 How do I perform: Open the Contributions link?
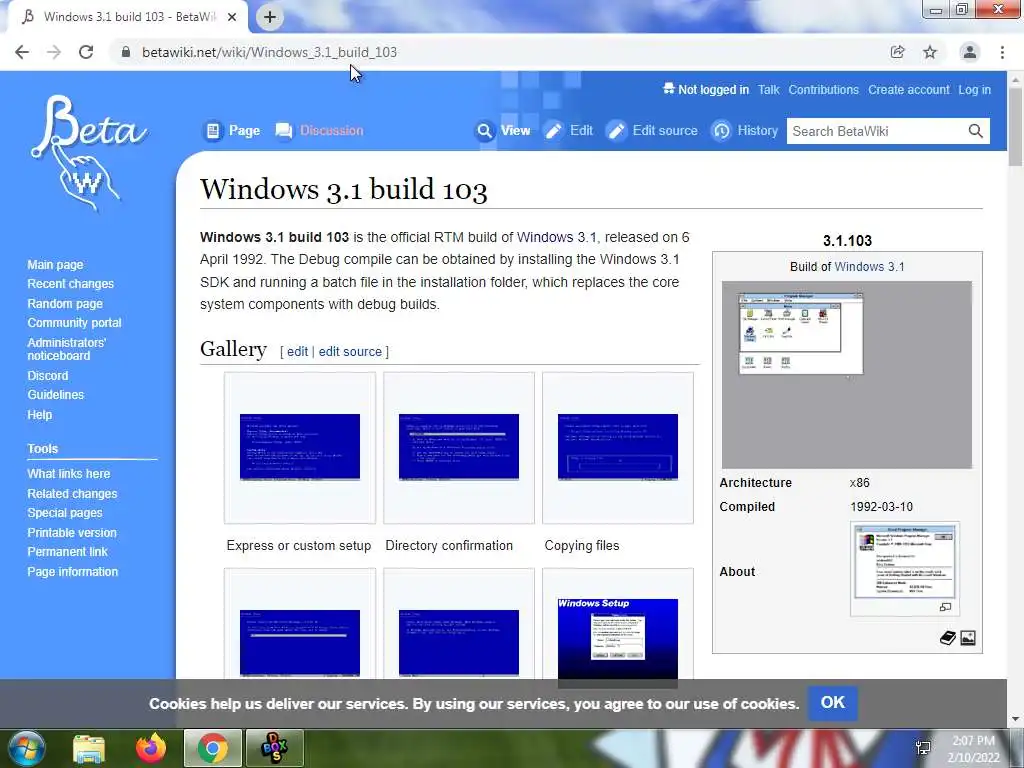[x=824, y=90]
